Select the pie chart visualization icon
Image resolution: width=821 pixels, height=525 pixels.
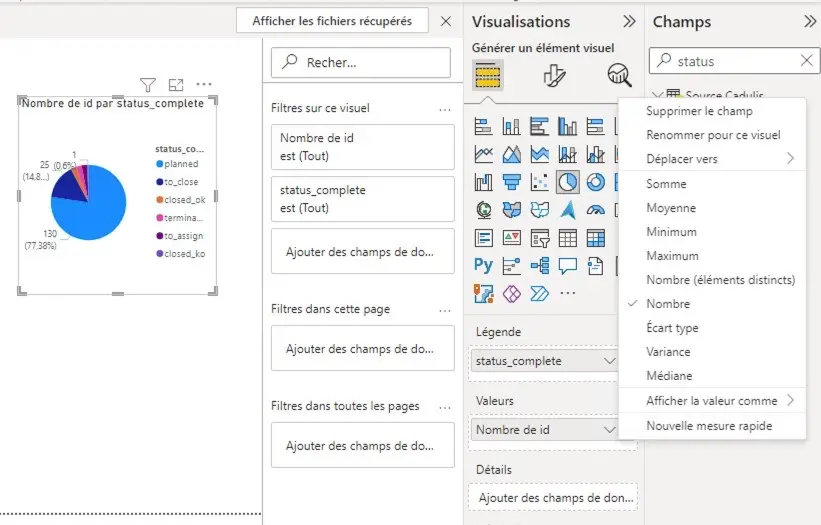[x=567, y=182]
